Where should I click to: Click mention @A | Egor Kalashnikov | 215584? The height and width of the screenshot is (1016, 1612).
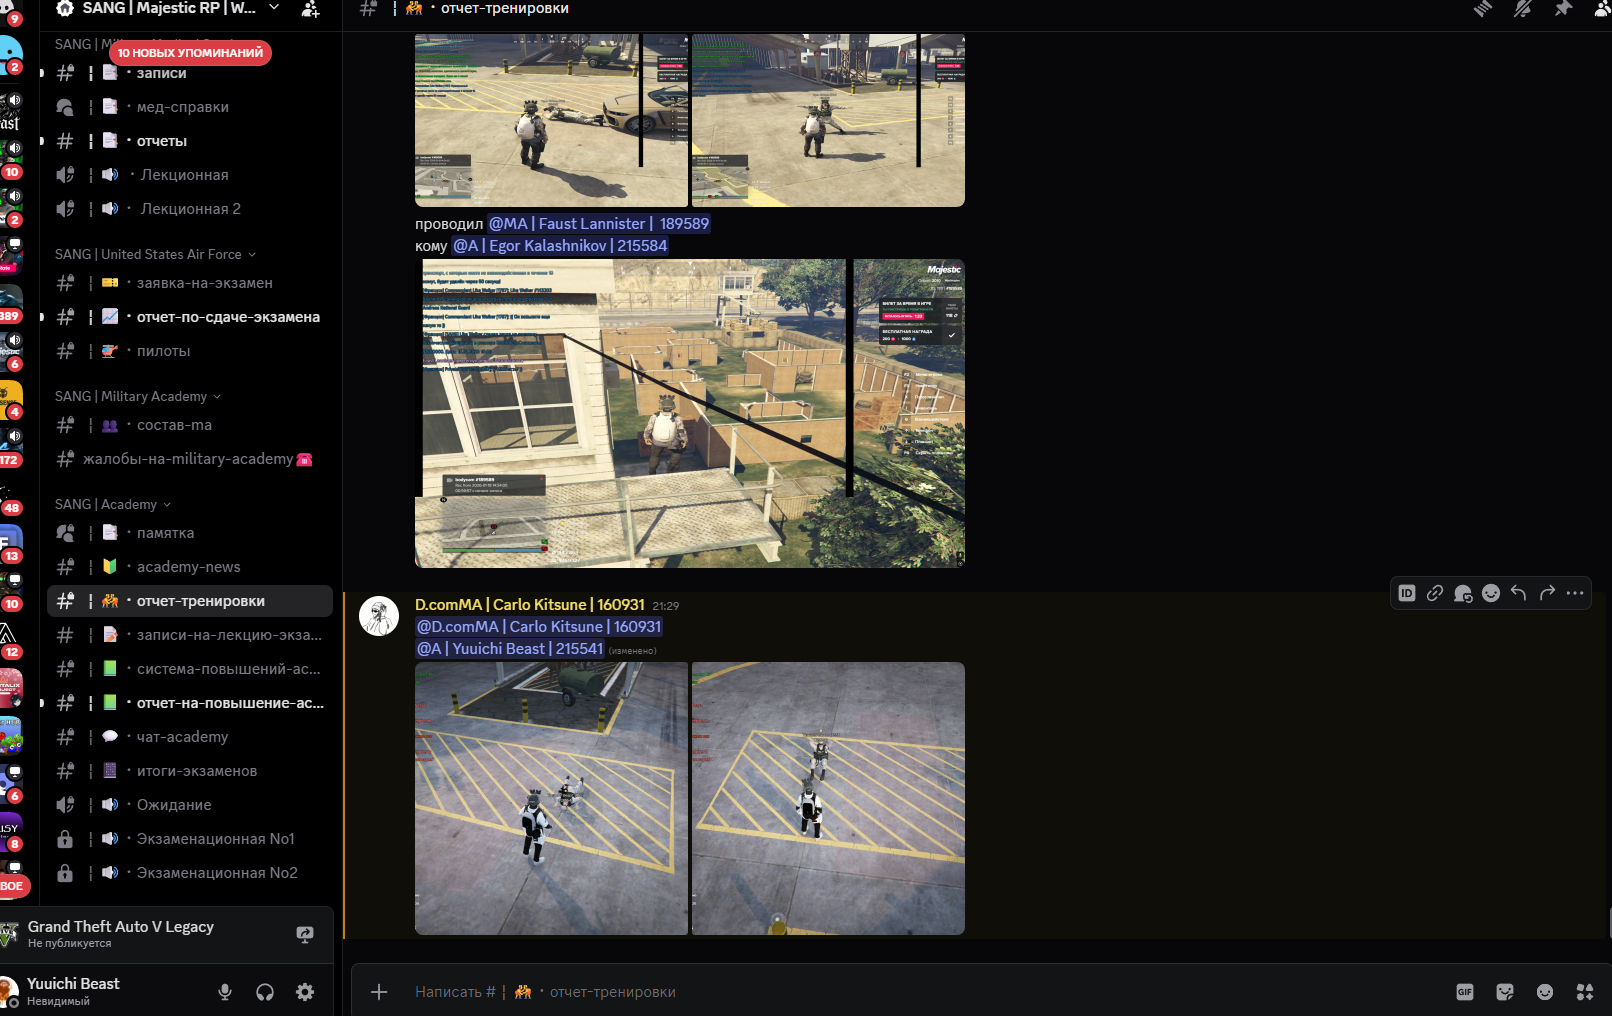pyautogui.click(x=560, y=246)
